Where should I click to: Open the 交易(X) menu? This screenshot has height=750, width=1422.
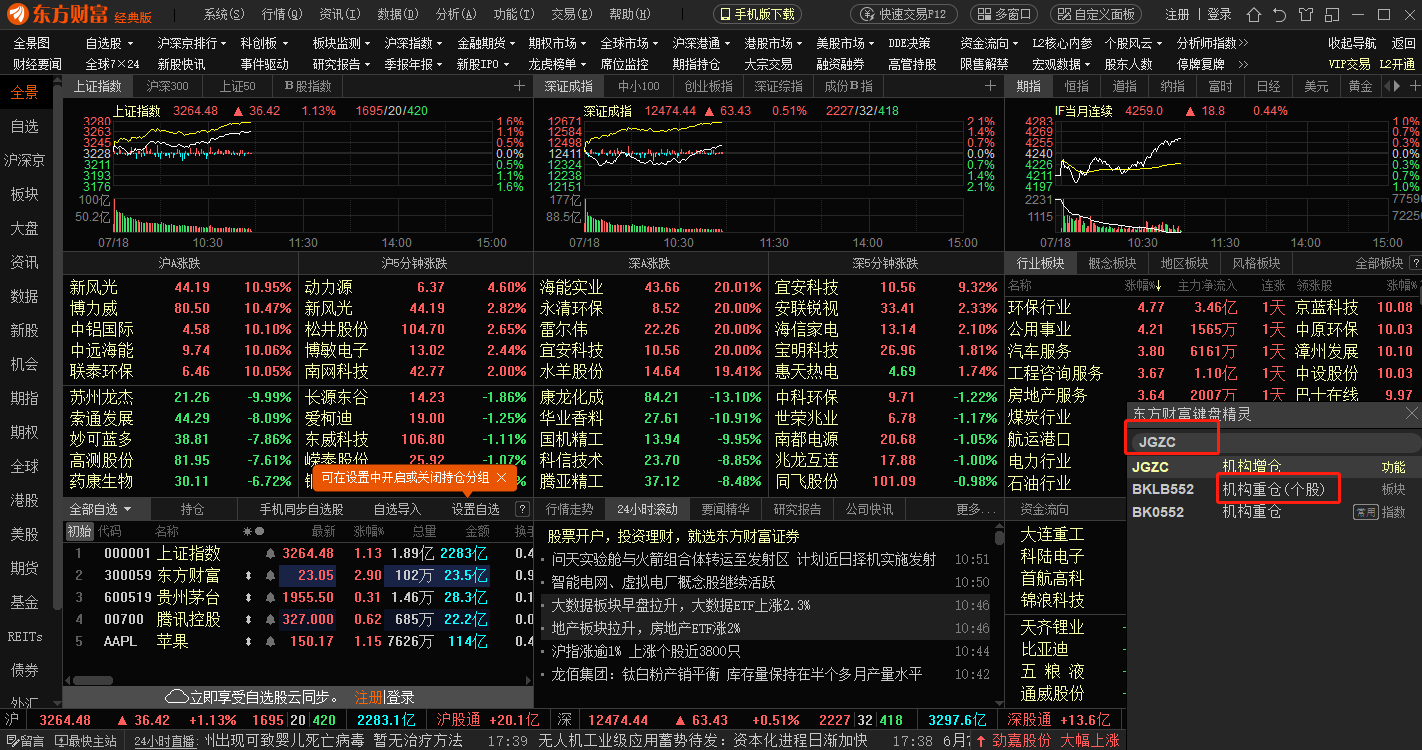[572, 14]
